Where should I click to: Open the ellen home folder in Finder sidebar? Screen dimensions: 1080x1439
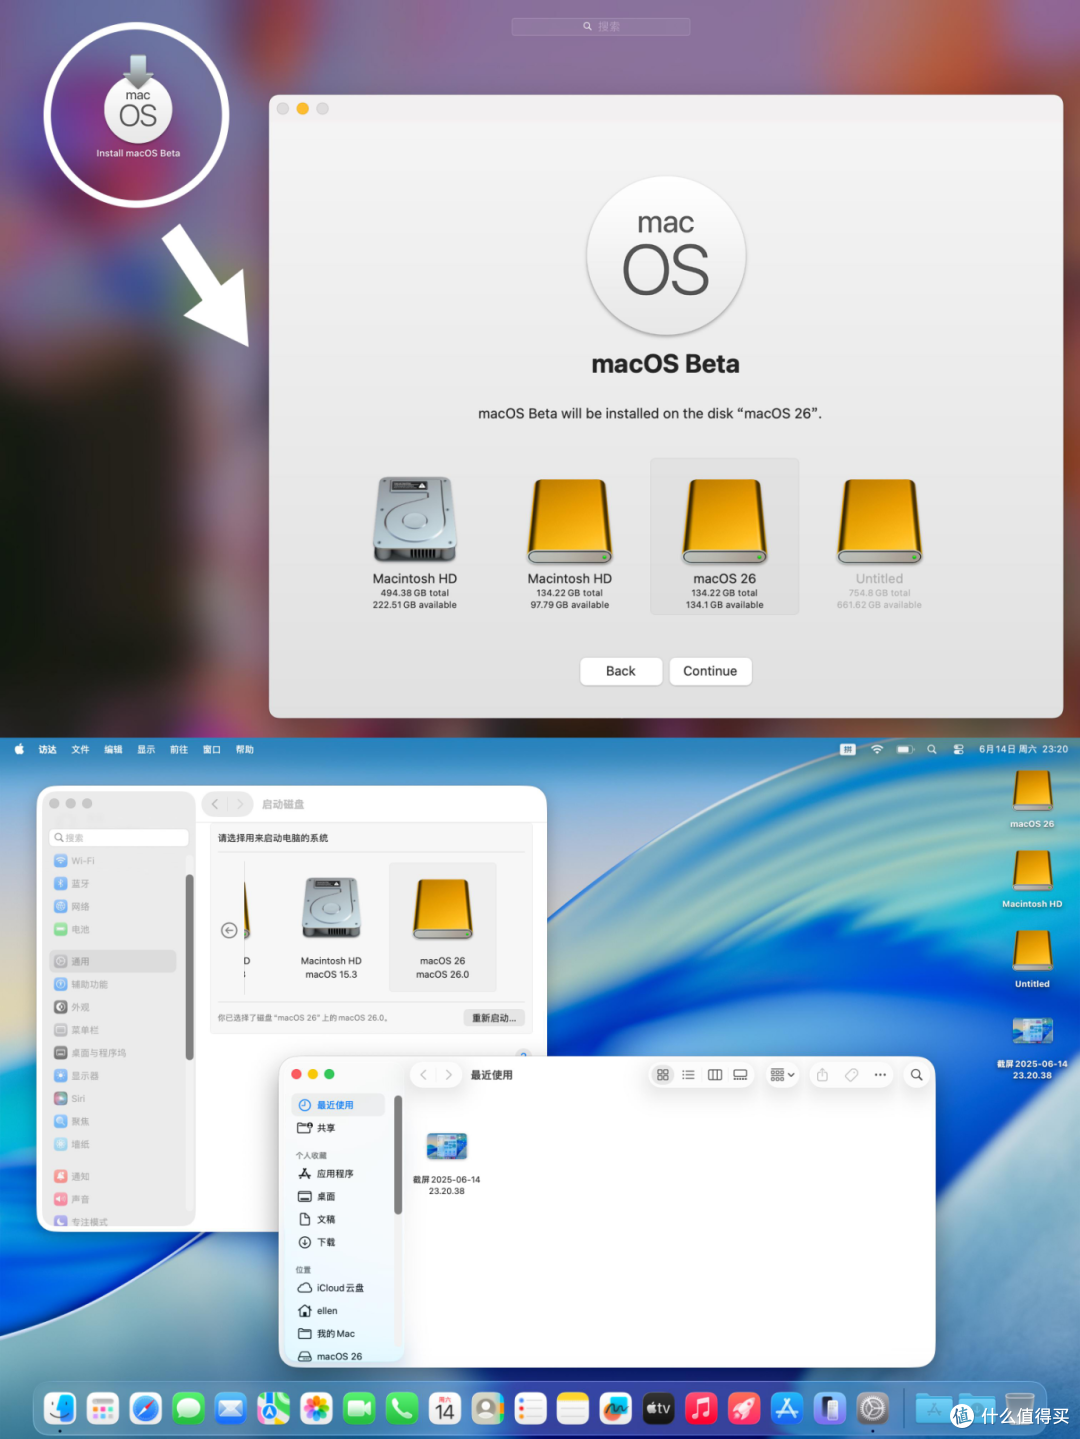[x=338, y=1311]
